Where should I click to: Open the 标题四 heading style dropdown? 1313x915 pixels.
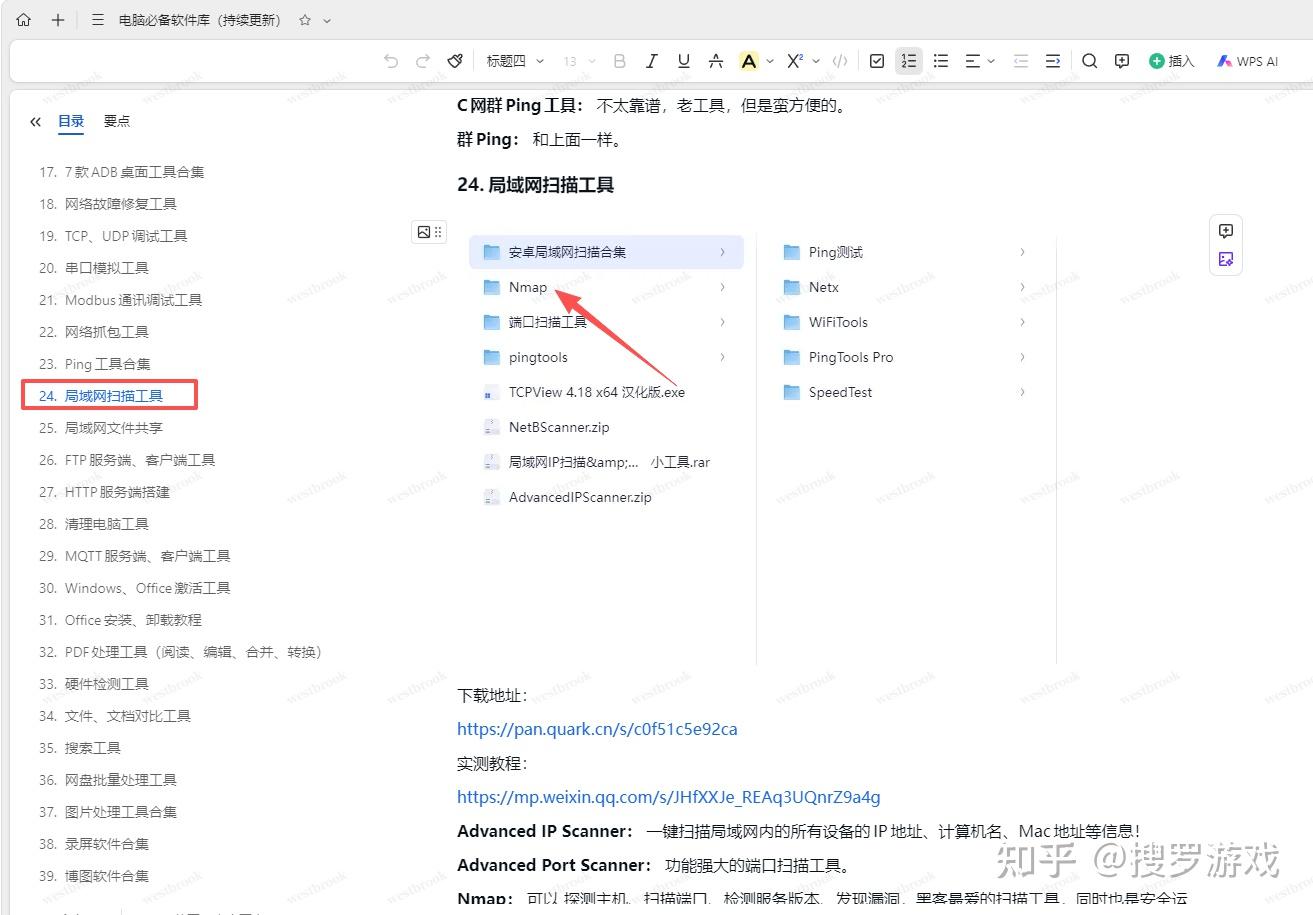click(x=515, y=61)
